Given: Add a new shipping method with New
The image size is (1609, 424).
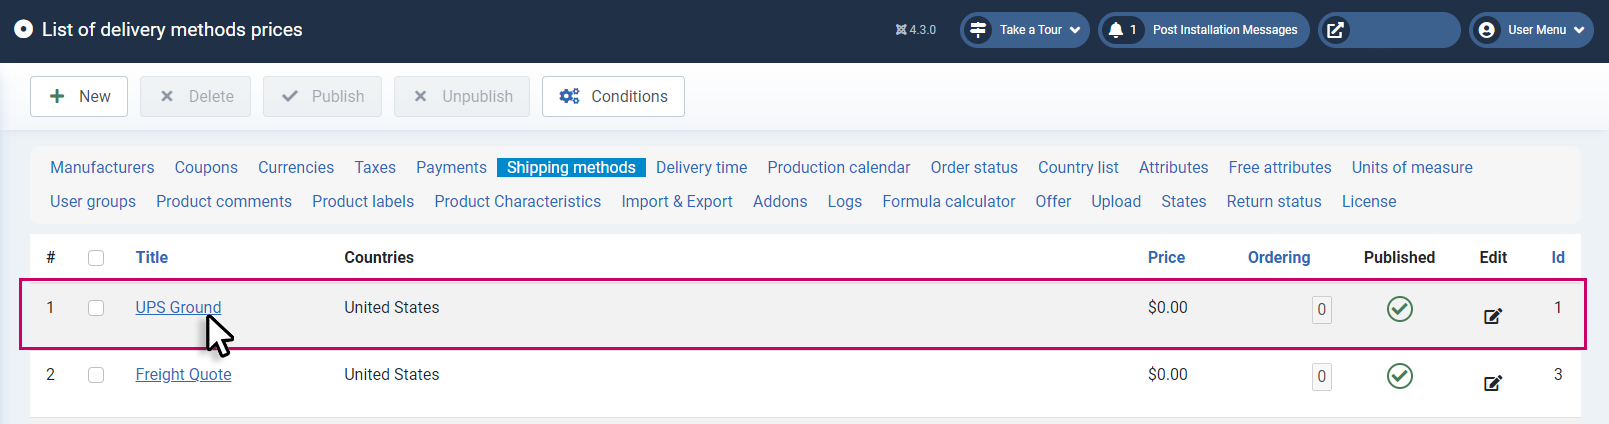Looking at the screenshot, I should coord(79,96).
